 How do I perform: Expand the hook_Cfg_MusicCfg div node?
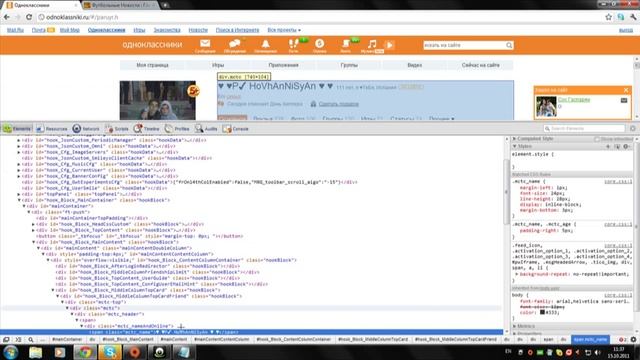pyautogui.click(x=19, y=164)
